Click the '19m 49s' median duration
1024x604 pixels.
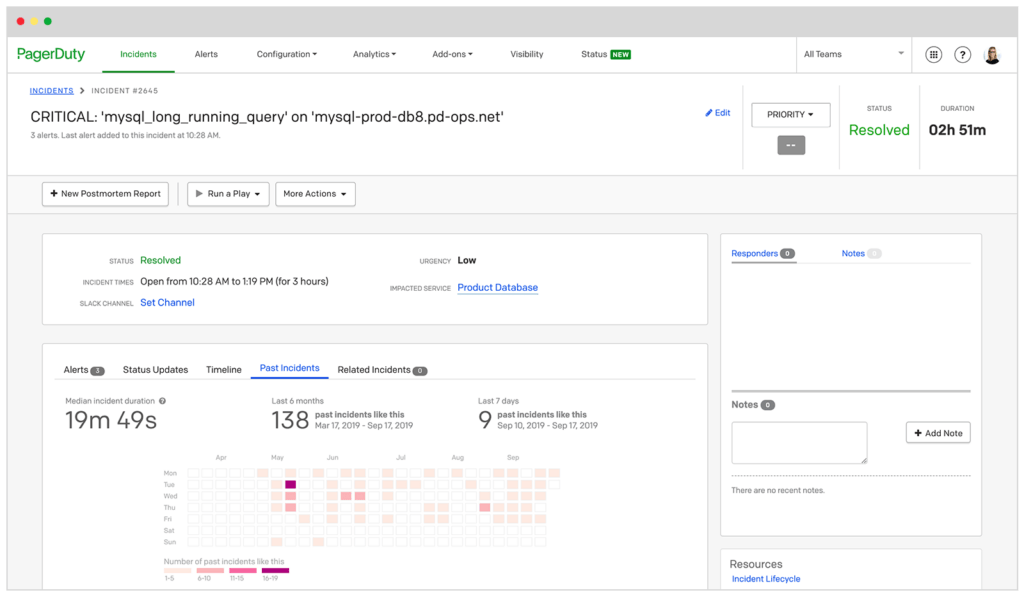[x=111, y=421]
